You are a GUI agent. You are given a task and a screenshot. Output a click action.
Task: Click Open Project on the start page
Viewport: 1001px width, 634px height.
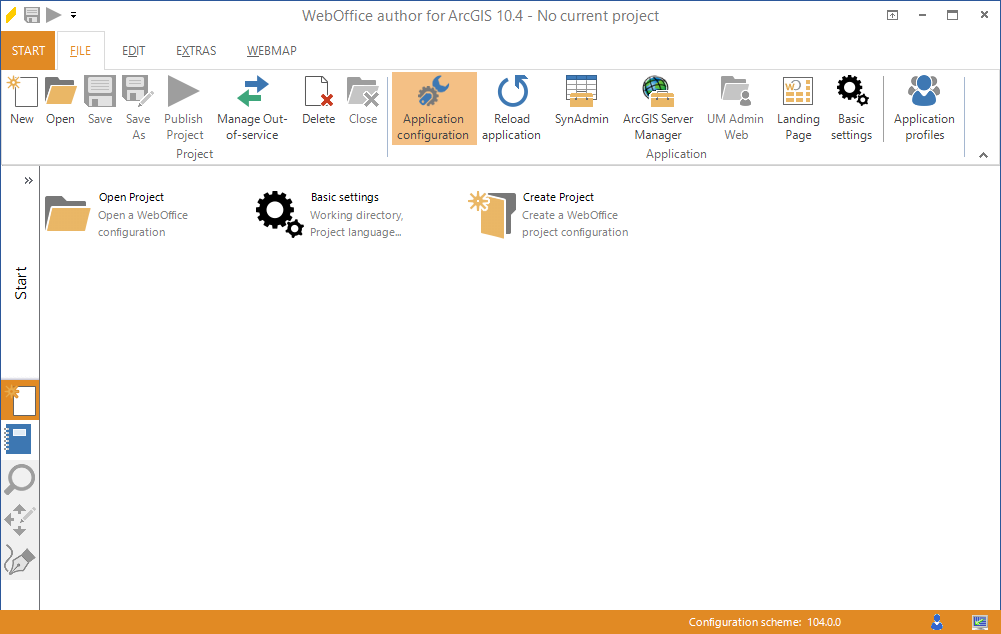pos(131,197)
